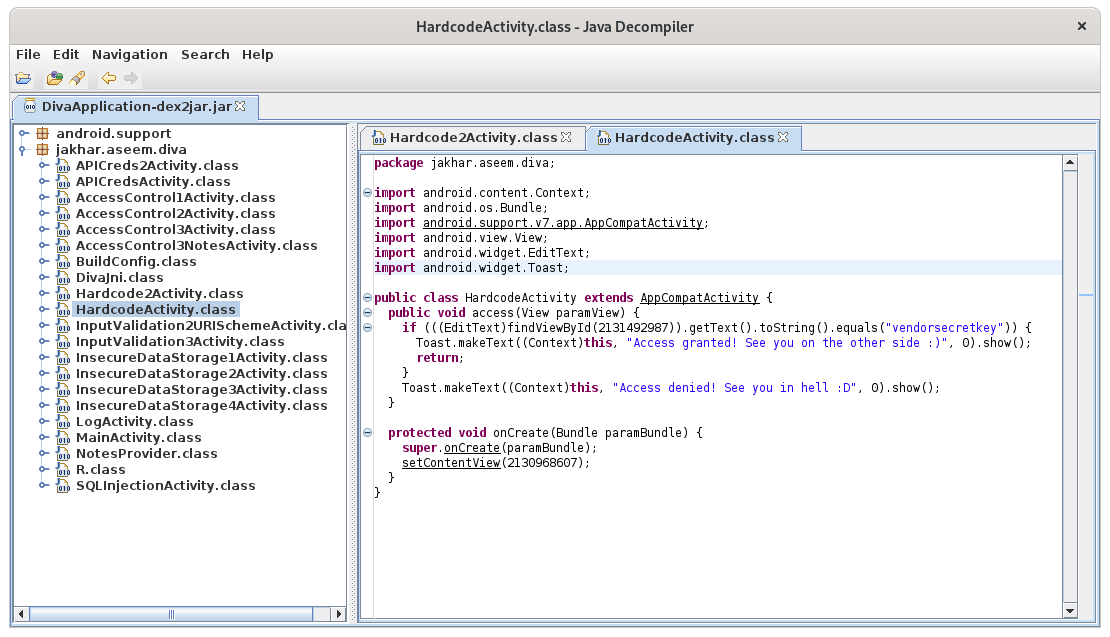Click the tree panel horizontal scrollbar
This screenshot has width=1110, height=637.
170,612
